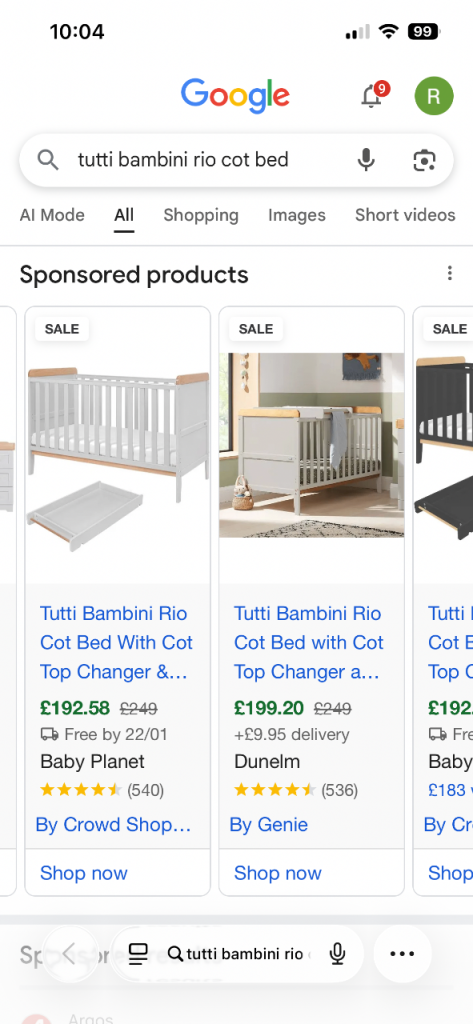The width and height of the screenshot is (473, 1024).
Task: Open the bottom bar ellipsis menu
Action: 402,954
